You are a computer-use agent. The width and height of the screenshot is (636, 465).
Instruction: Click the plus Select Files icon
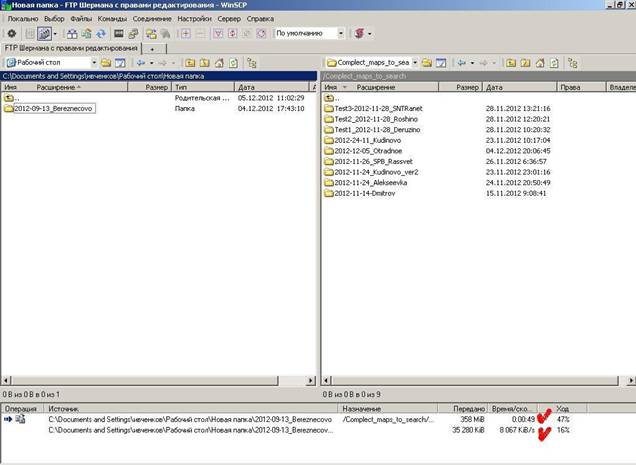[x=186, y=34]
